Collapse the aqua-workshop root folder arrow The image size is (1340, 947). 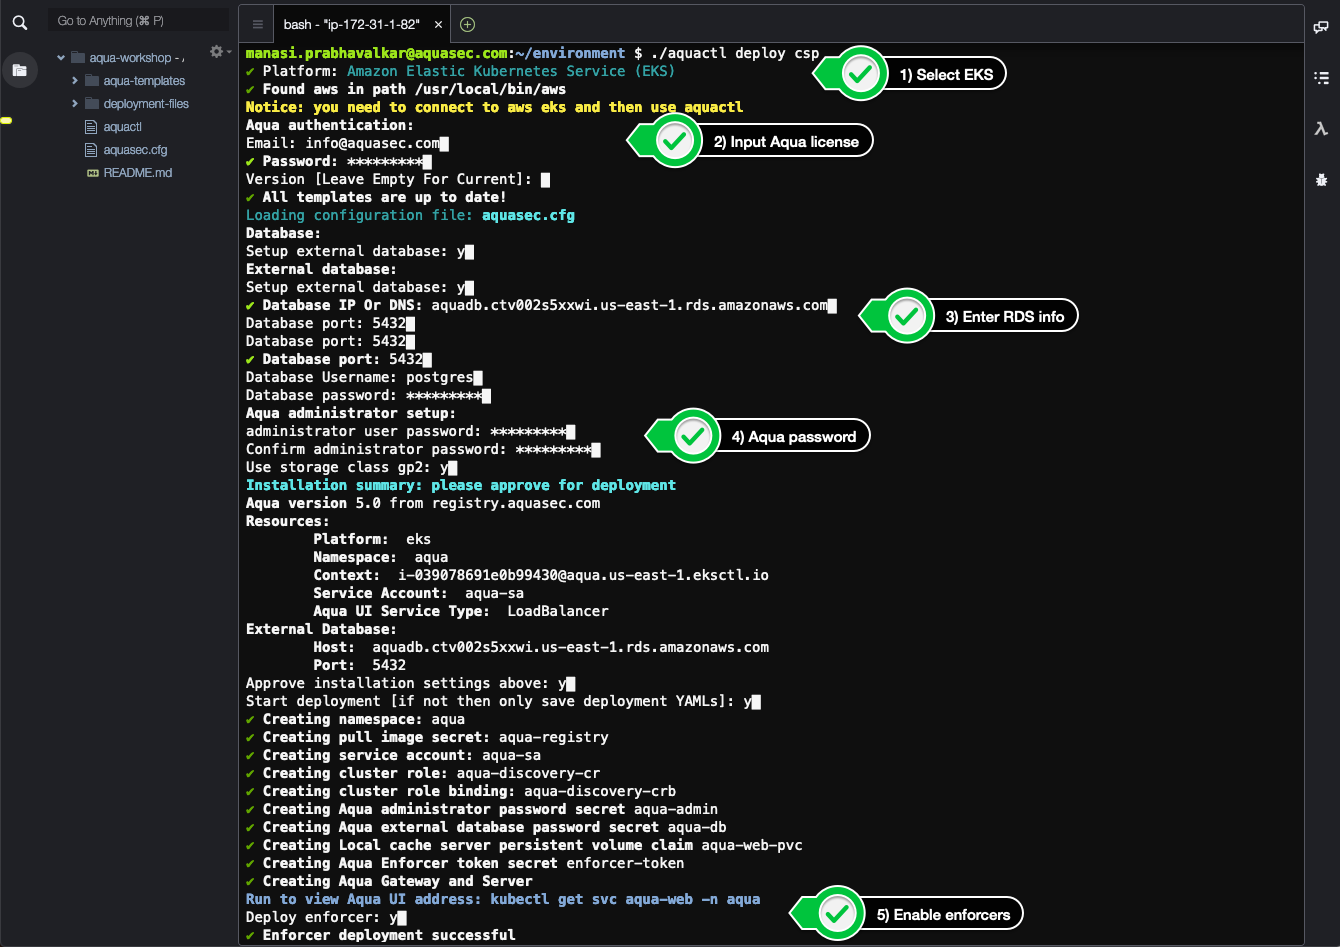click(61, 58)
